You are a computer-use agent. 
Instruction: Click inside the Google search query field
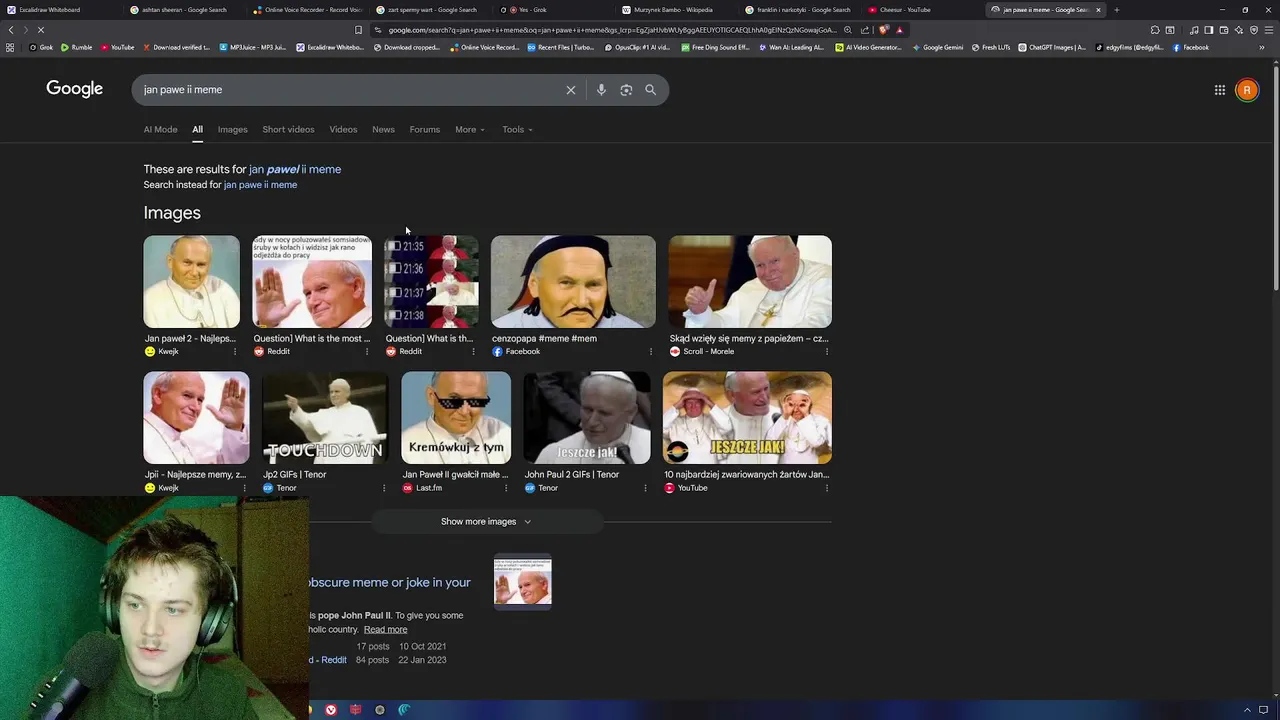[350, 90]
